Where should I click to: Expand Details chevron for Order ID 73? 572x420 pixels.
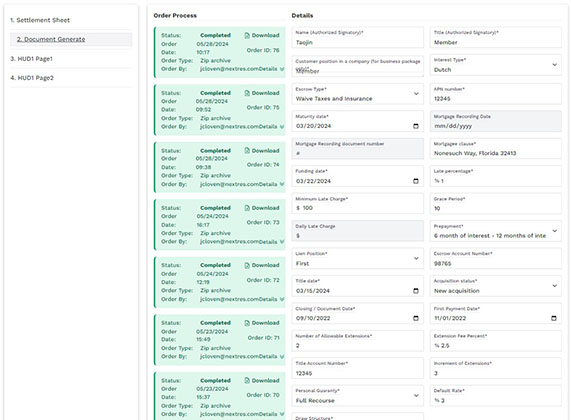click(x=282, y=242)
